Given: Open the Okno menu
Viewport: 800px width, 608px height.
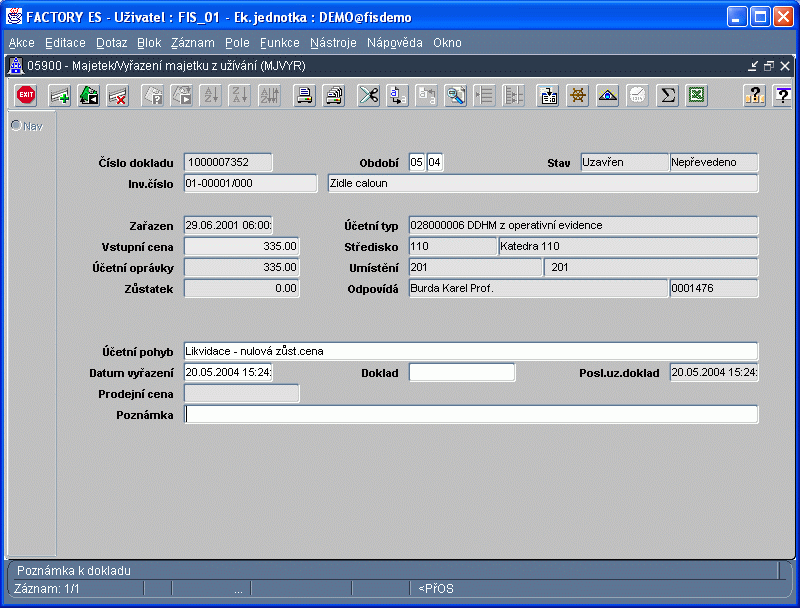Looking at the screenshot, I should pyautogui.click(x=447, y=43).
